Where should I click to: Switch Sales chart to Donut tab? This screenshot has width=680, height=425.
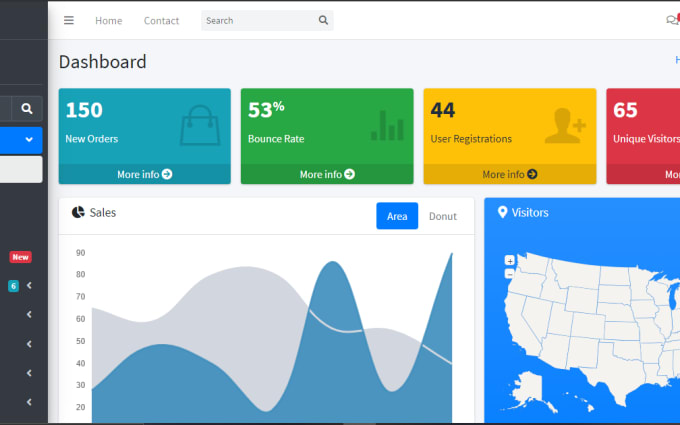tap(443, 216)
